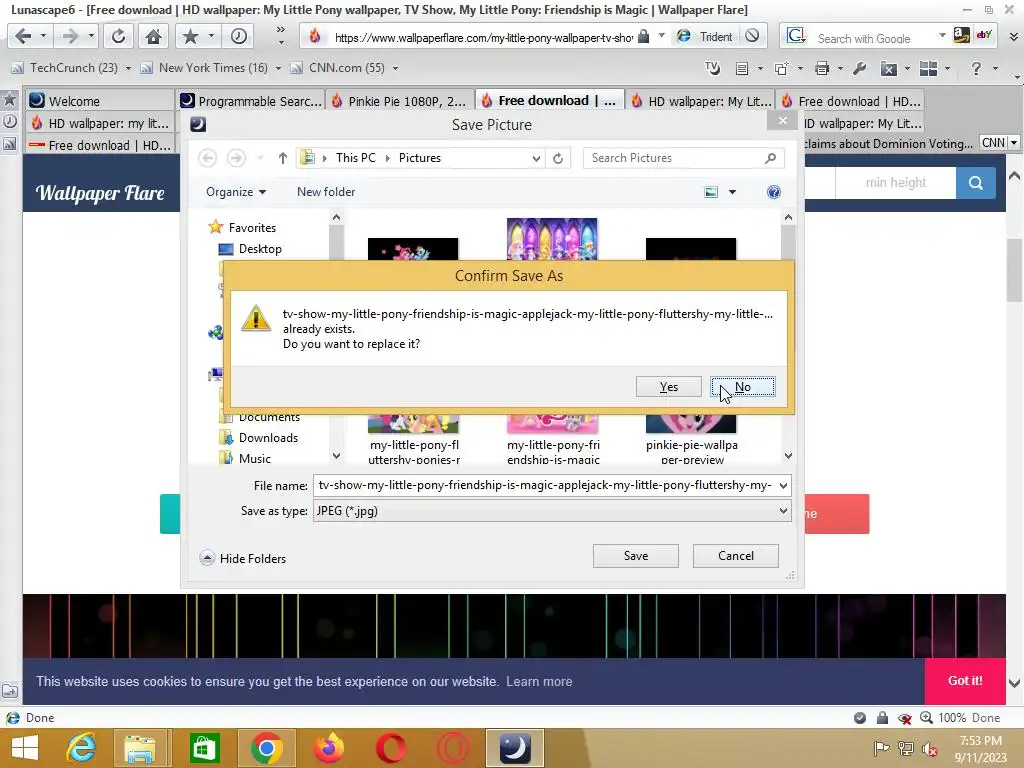The width and height of the screenshot is (1024, 768).
Task: Open the TechCrunch (23) feed dropdown arrow
Action: tap(128, 68)
